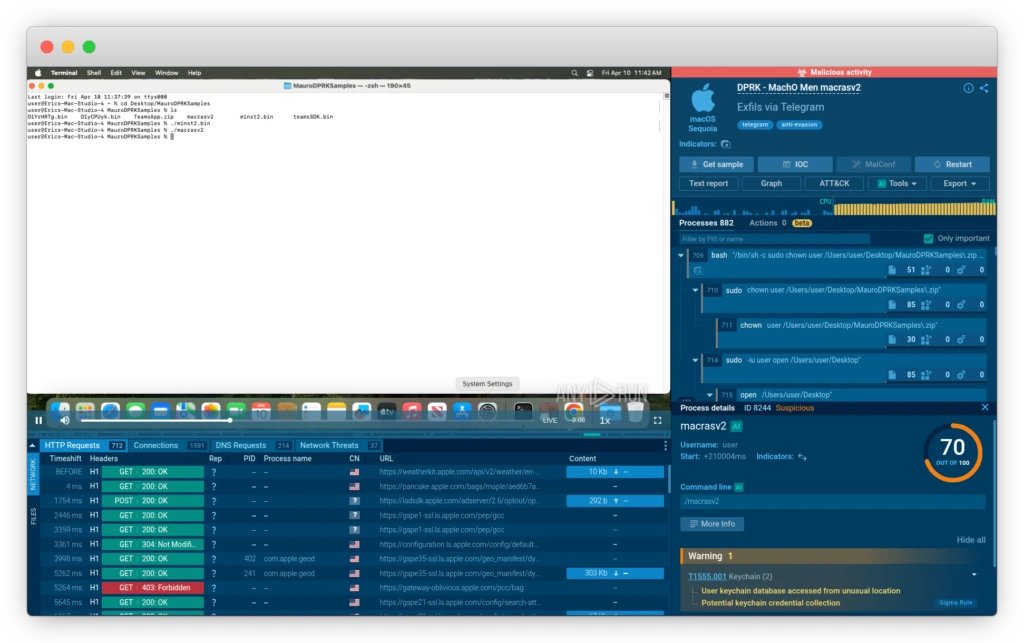1024x643 pixels.
Task: Change the 1x playback speed
Action: coord(605,420)
